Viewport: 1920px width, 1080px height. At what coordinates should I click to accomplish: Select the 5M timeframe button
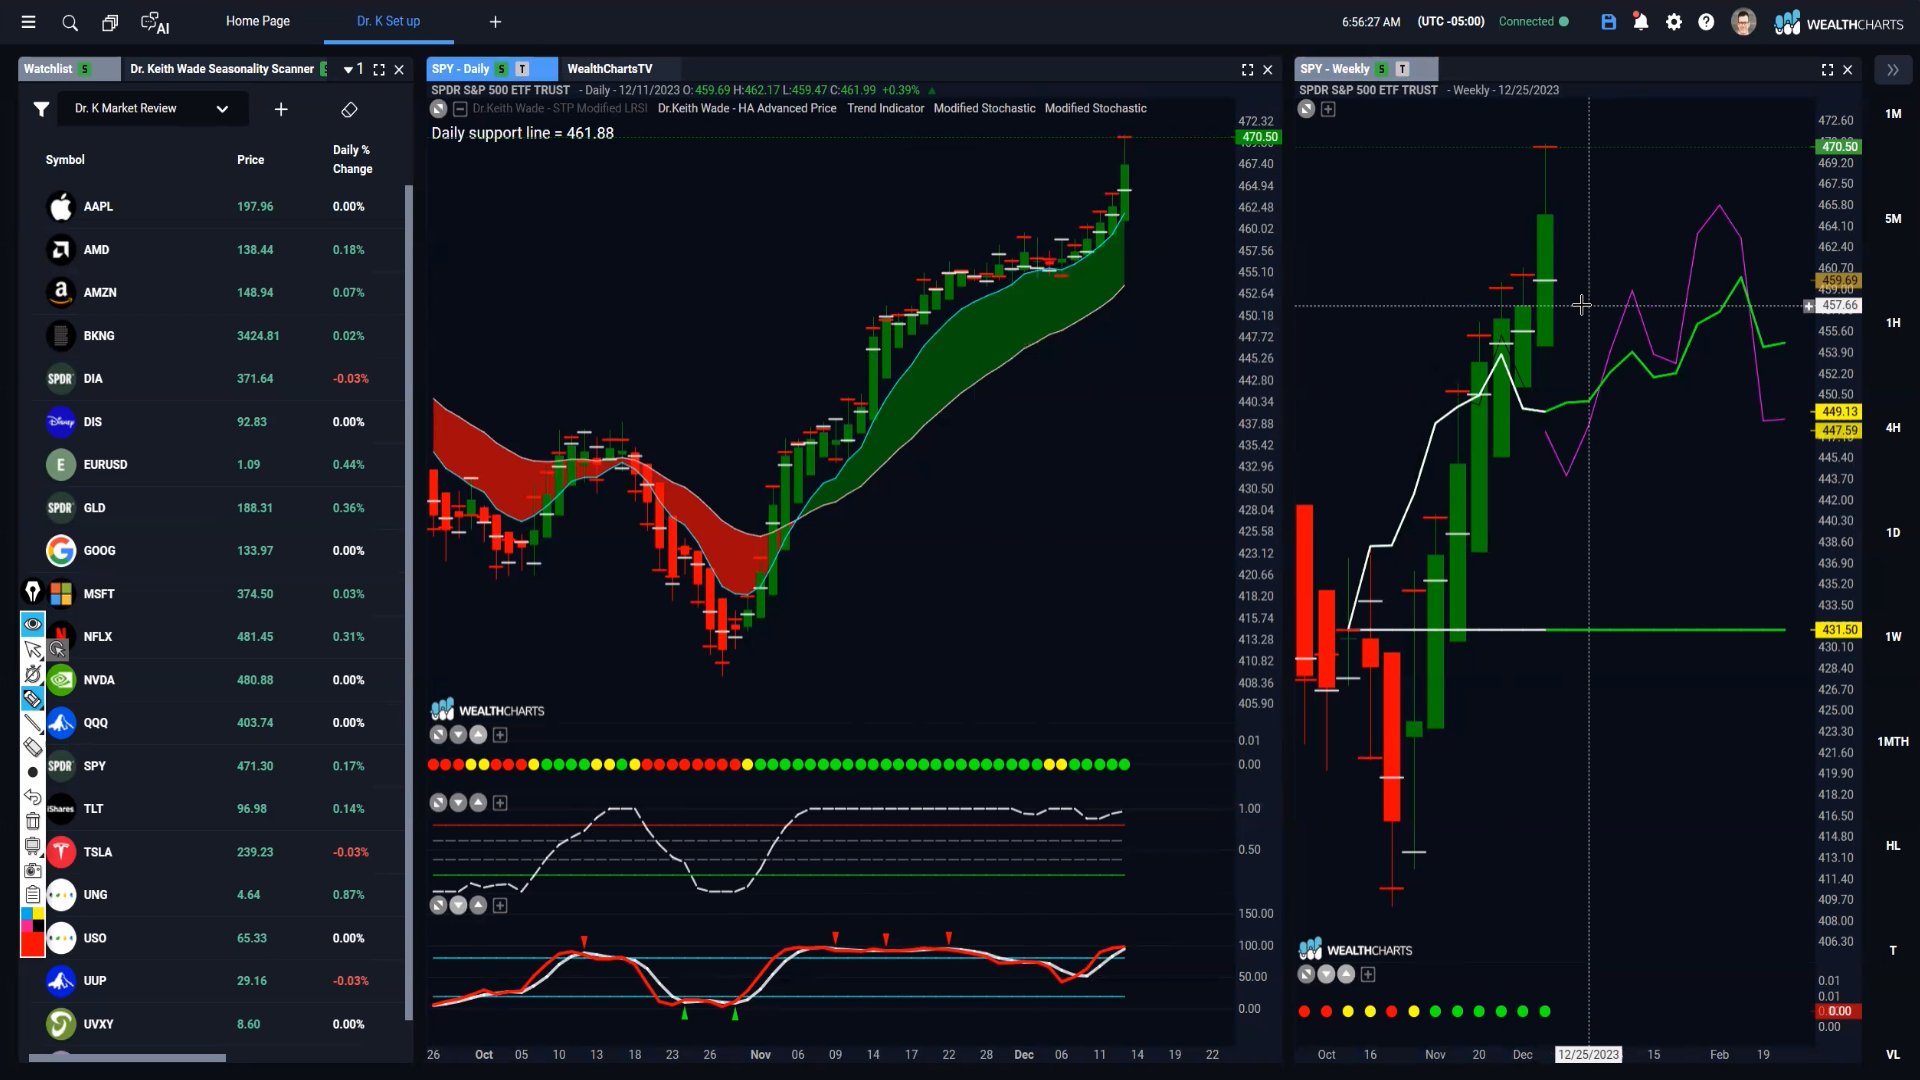1893,218
